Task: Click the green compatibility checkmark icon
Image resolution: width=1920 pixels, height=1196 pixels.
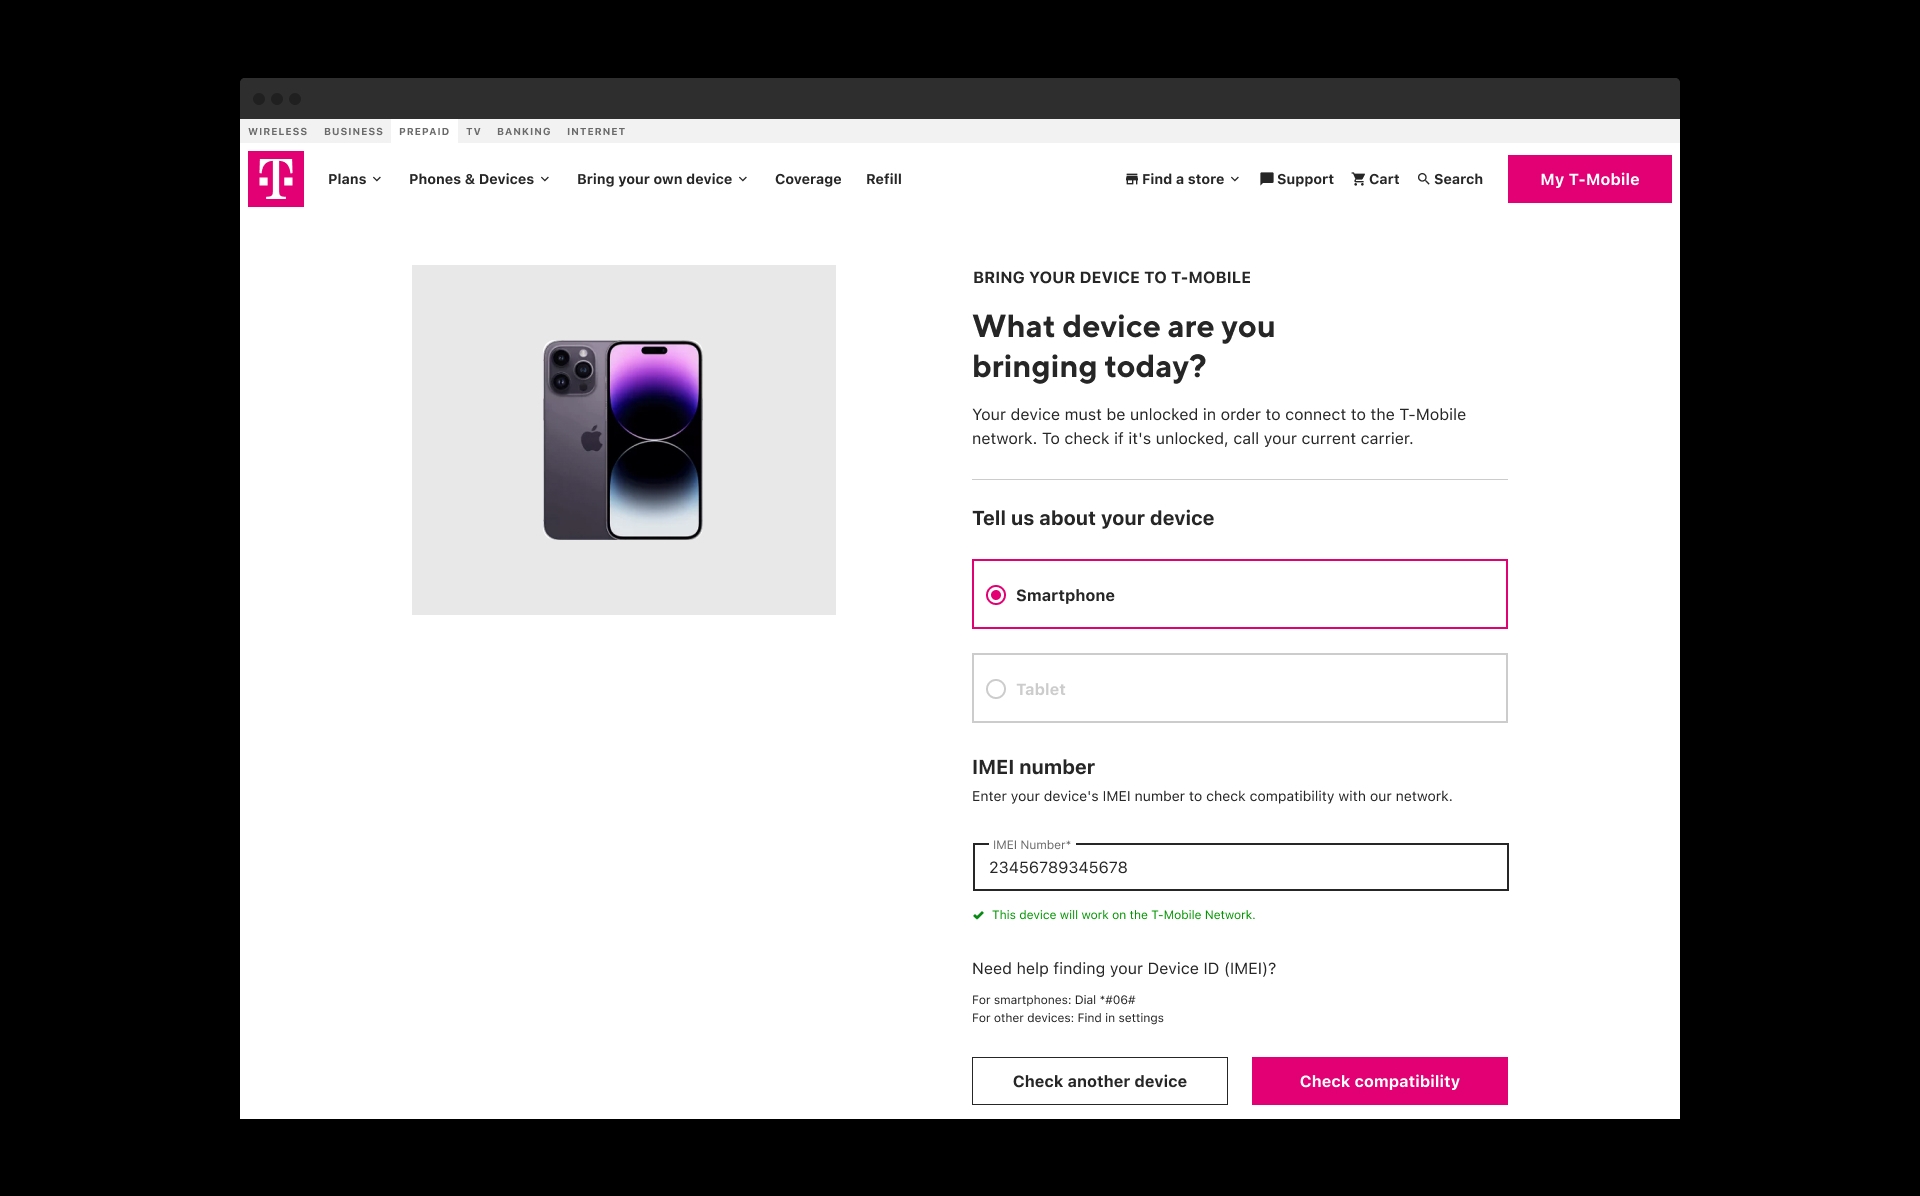Action: [978, 915]
